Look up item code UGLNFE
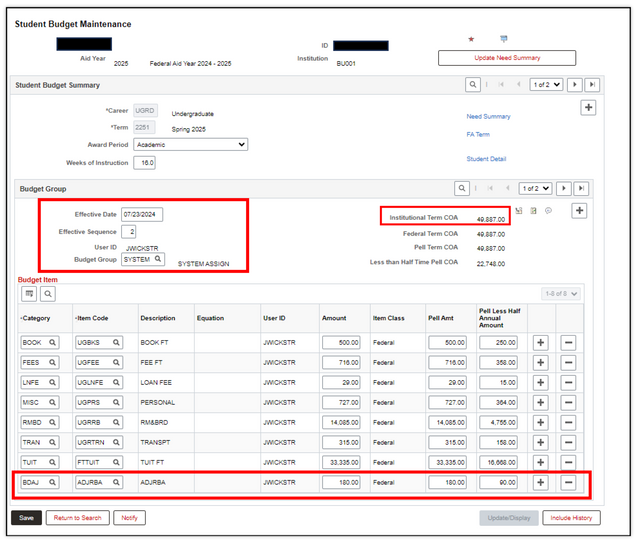Screen dimensions: 636x543 coord(116,382)
